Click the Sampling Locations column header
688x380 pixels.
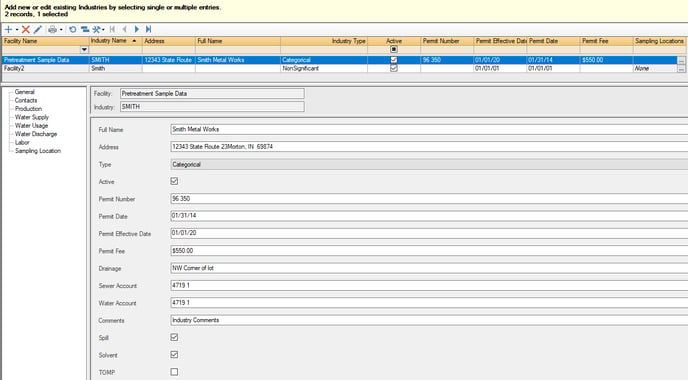(x=659, y=41)
